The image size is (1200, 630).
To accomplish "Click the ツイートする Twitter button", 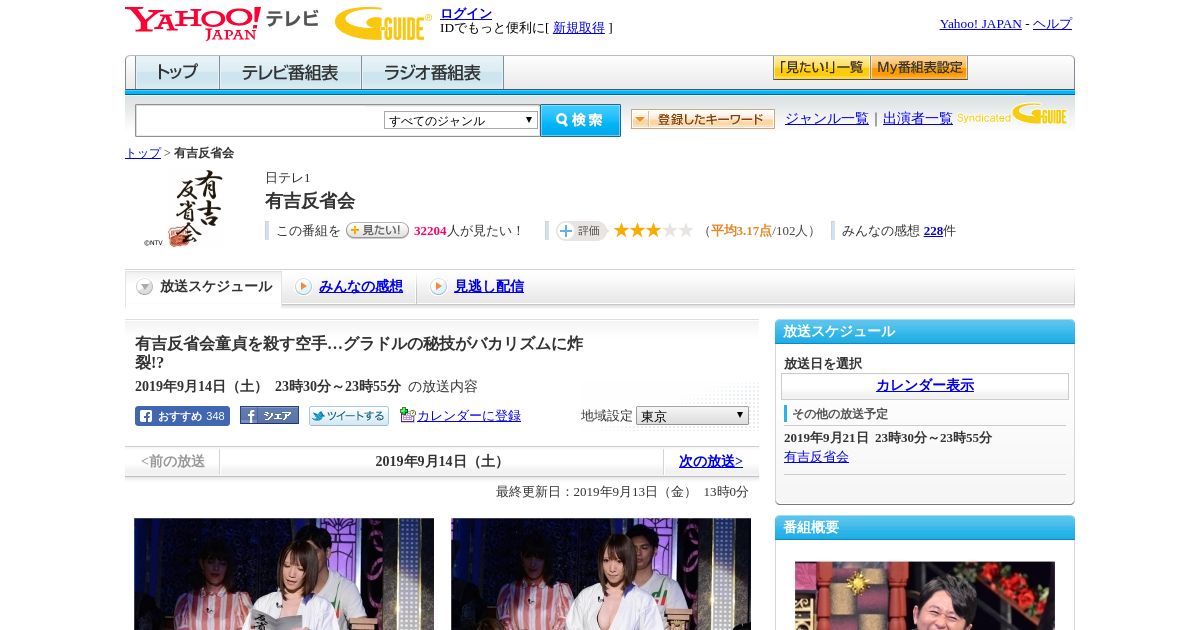I will pos(348,416).
